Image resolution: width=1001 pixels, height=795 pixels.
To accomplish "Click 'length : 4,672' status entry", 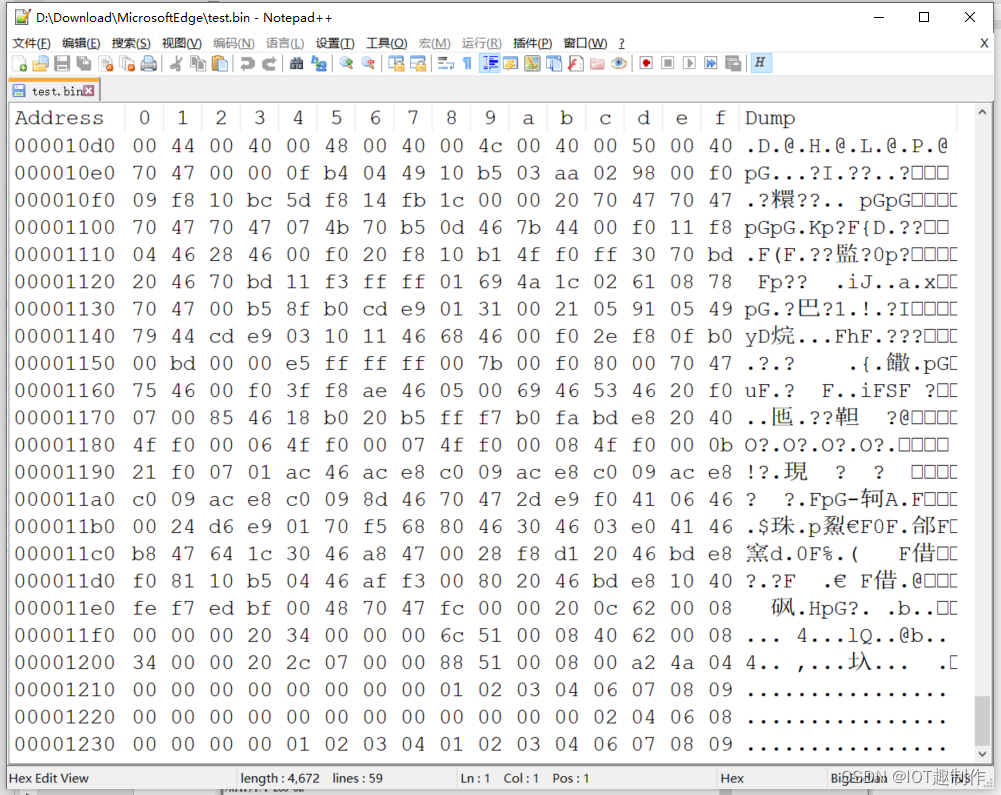I will click(x=280, y=778).
